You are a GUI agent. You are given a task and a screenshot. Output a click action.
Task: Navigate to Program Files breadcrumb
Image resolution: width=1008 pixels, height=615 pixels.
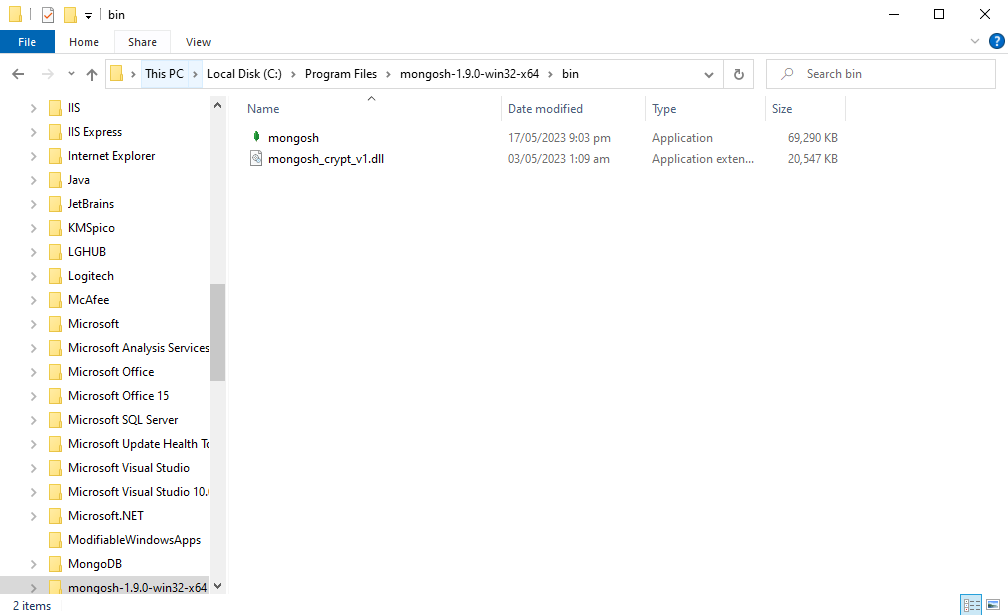coord(341,74)
